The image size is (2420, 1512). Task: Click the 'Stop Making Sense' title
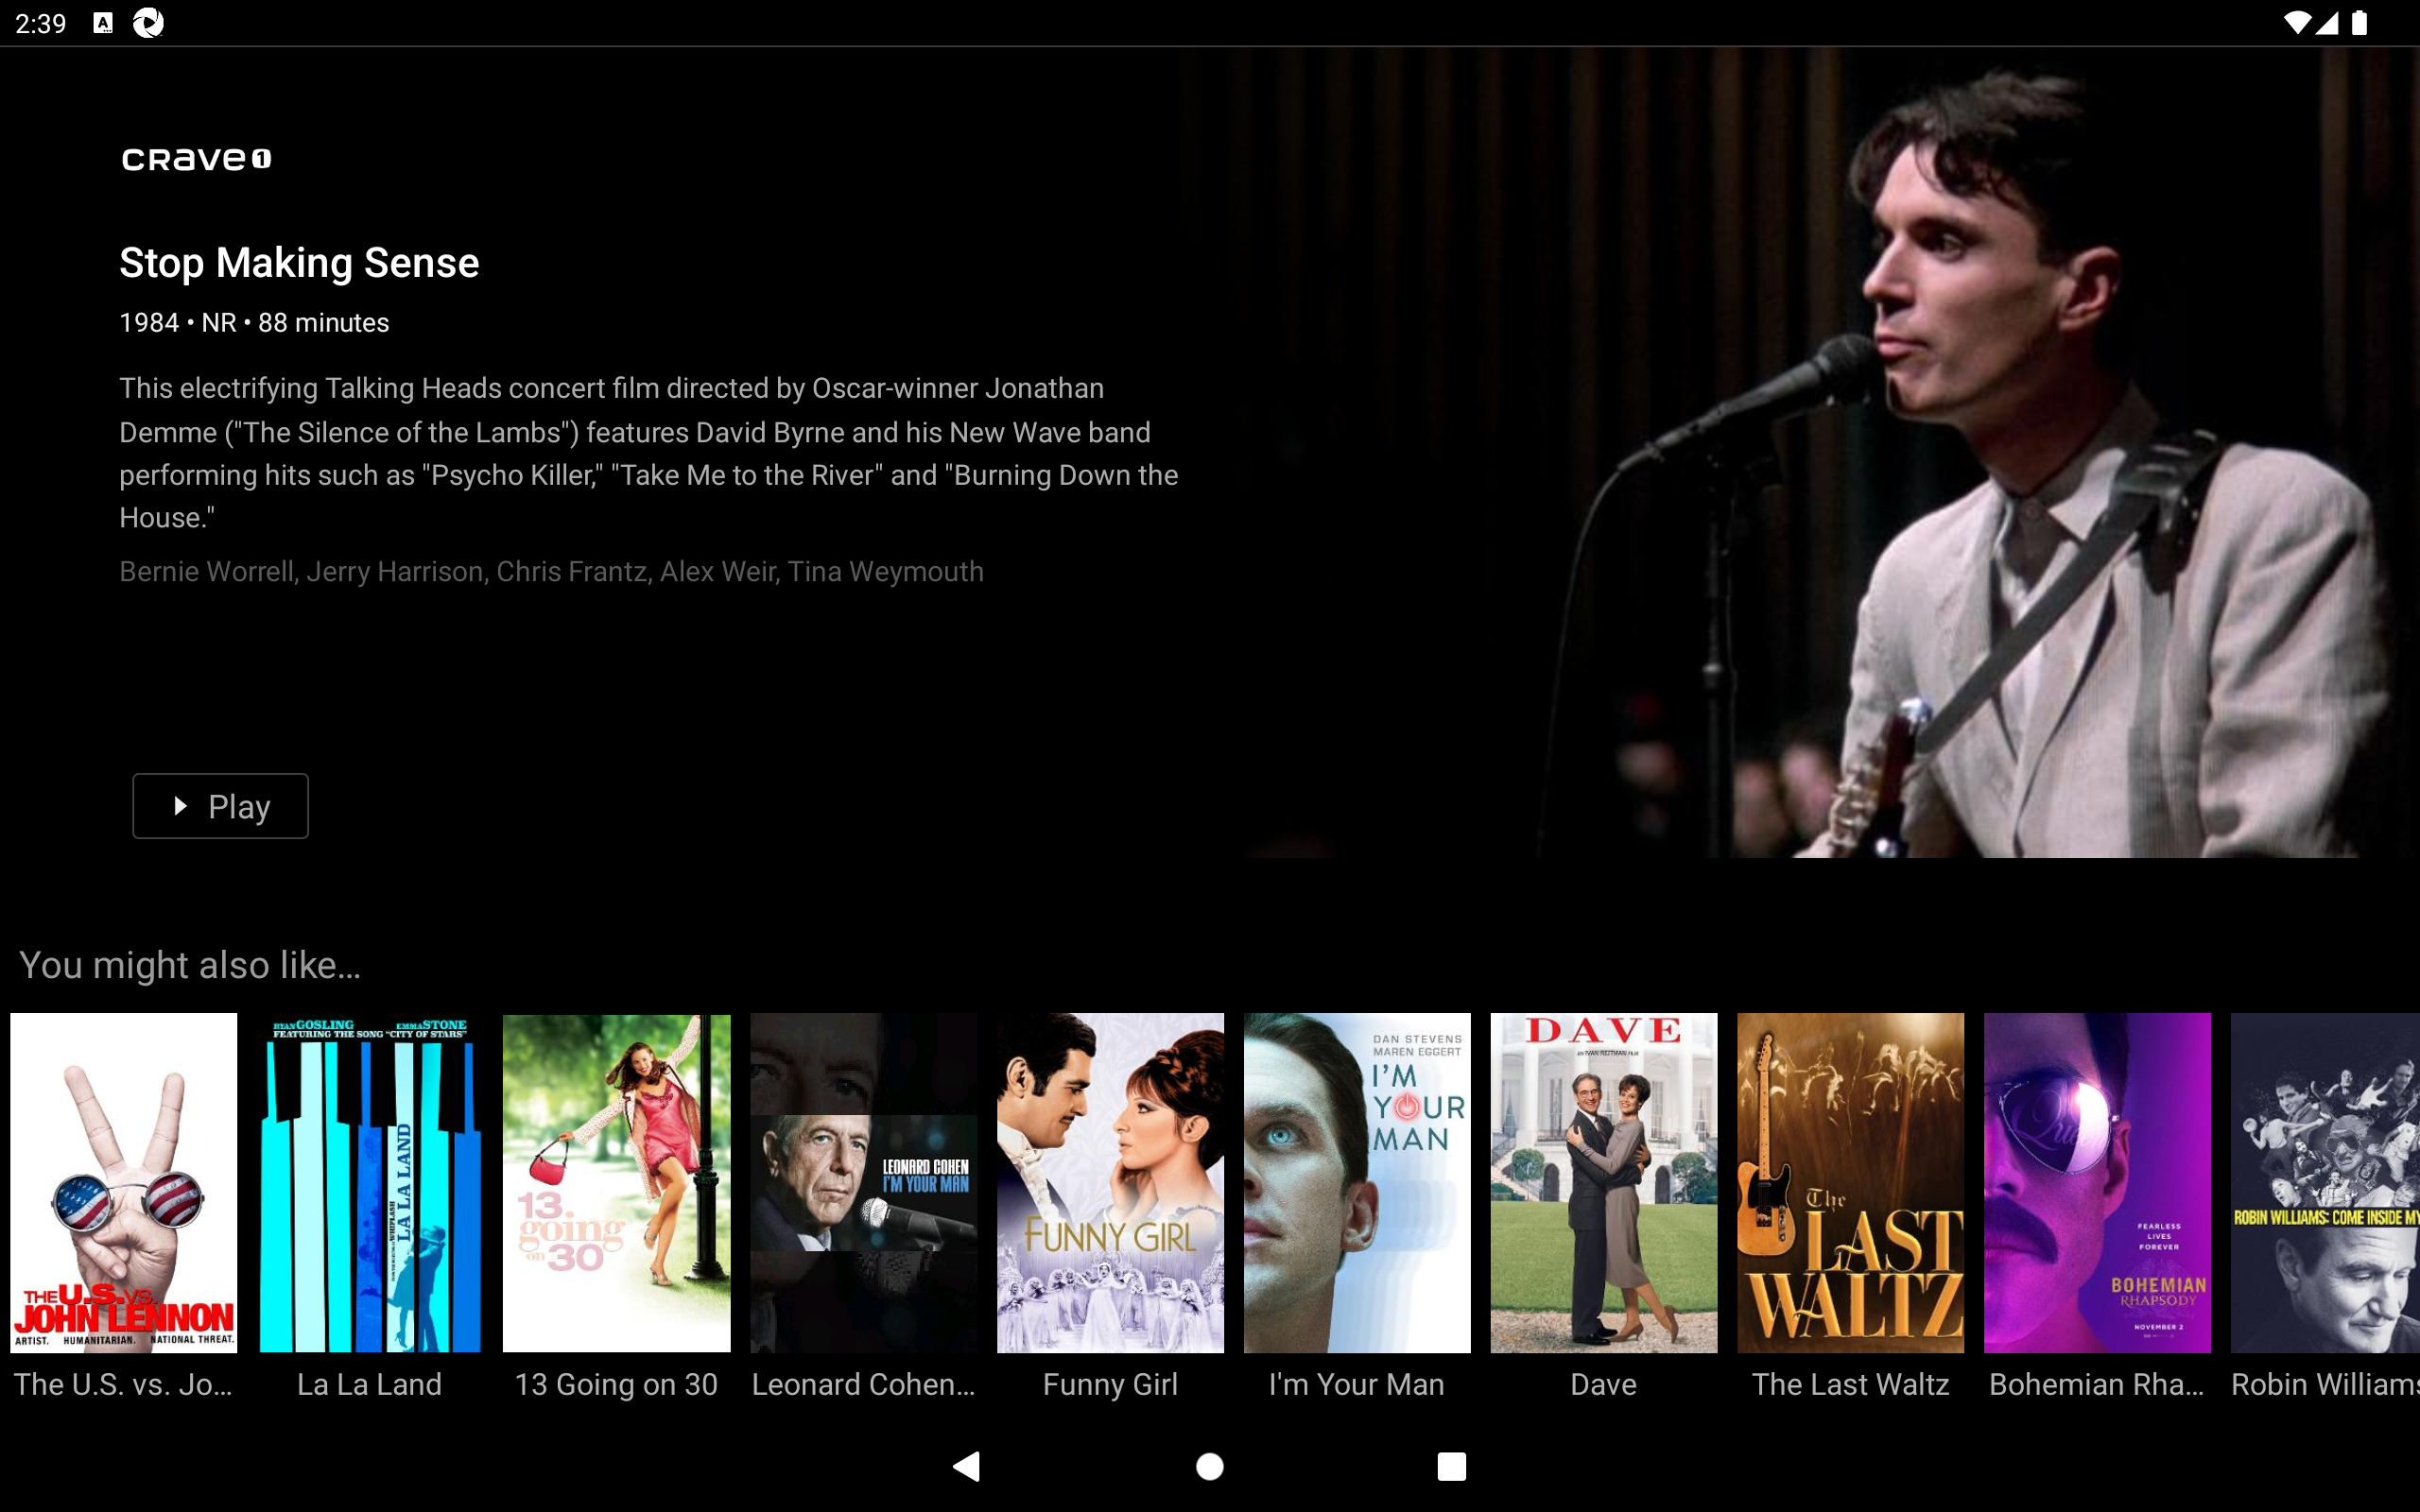tap(299, 262)
